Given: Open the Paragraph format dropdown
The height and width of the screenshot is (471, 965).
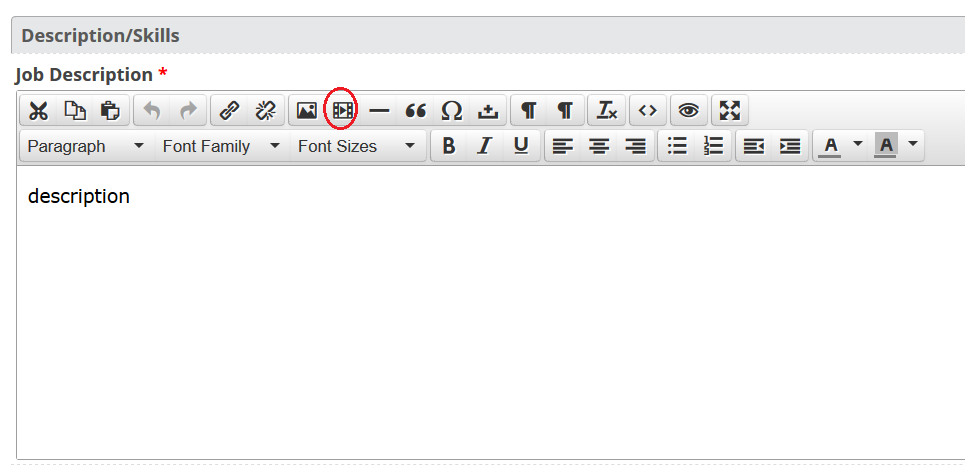Looking at the screenshot, I should [x=87, y=146].
